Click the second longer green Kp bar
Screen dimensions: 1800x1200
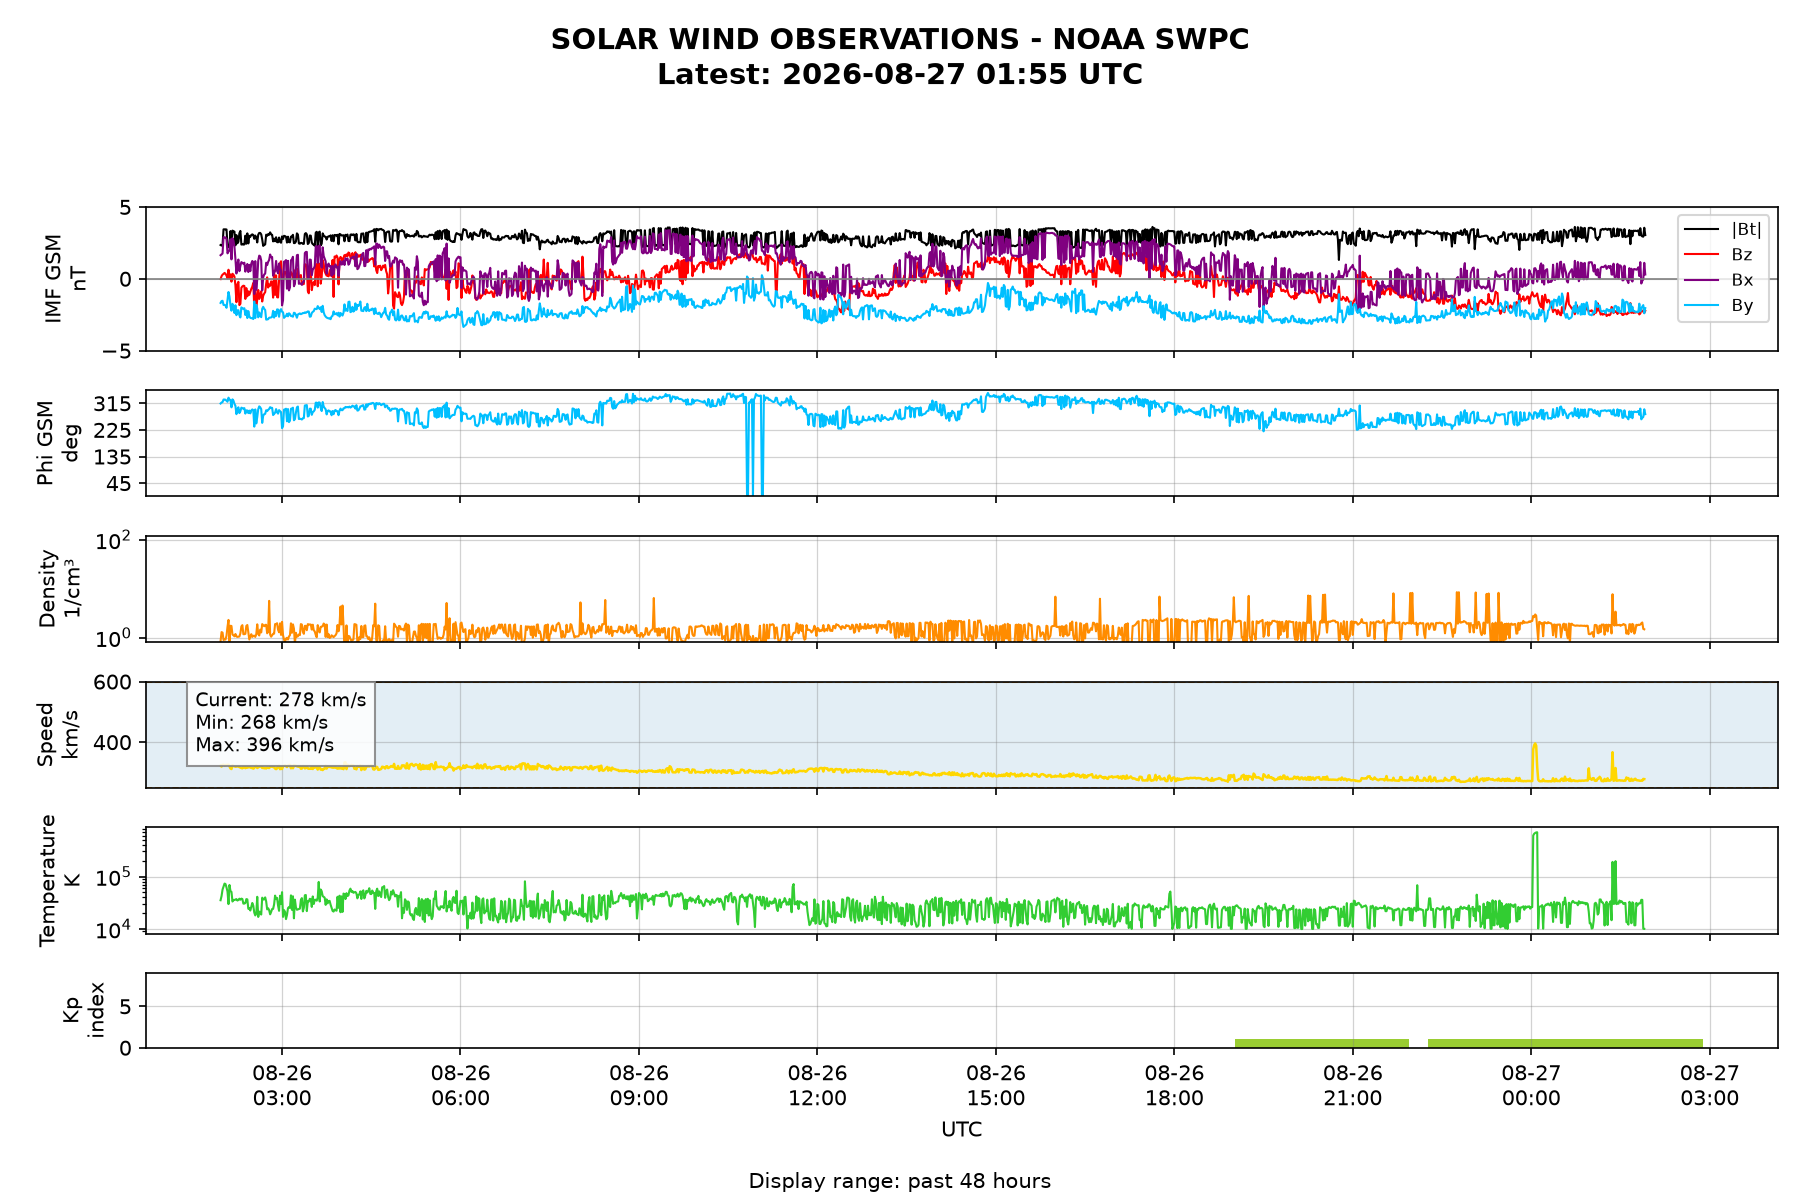(x=1565, y=1043)
